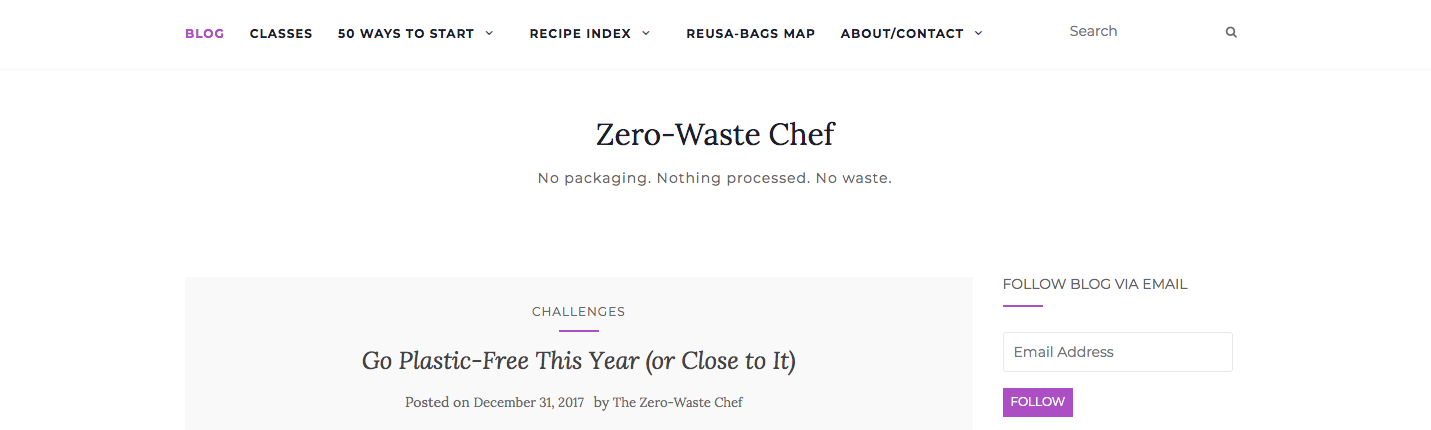This screenshot has height=430, width=1431.
Task: Click the site tagline about no packaging
Action: tap(714, 178)
